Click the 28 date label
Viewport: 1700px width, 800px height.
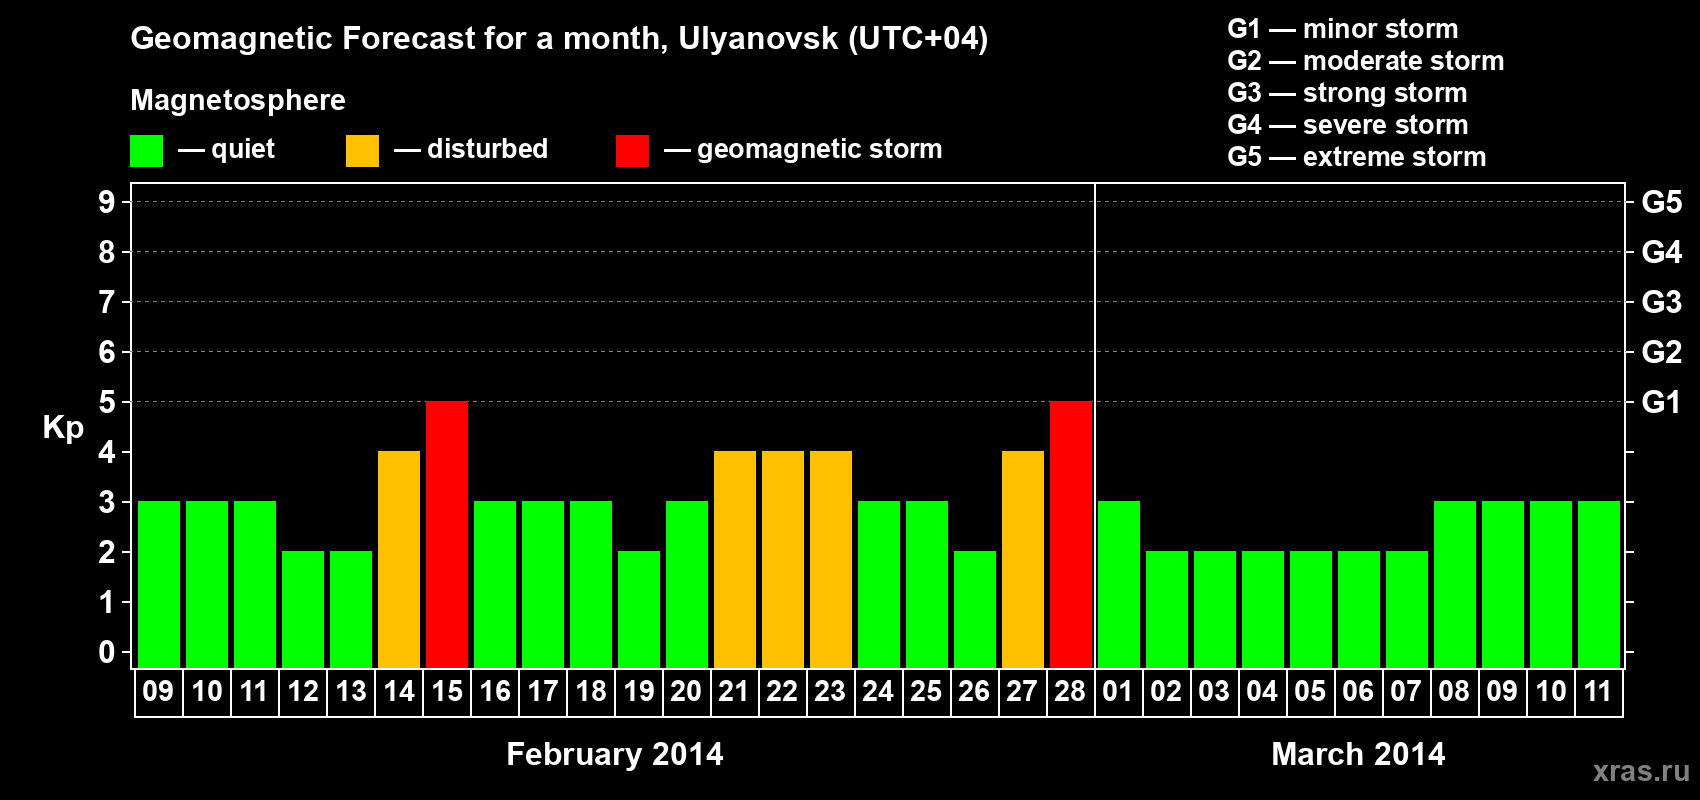[1070, 692]
